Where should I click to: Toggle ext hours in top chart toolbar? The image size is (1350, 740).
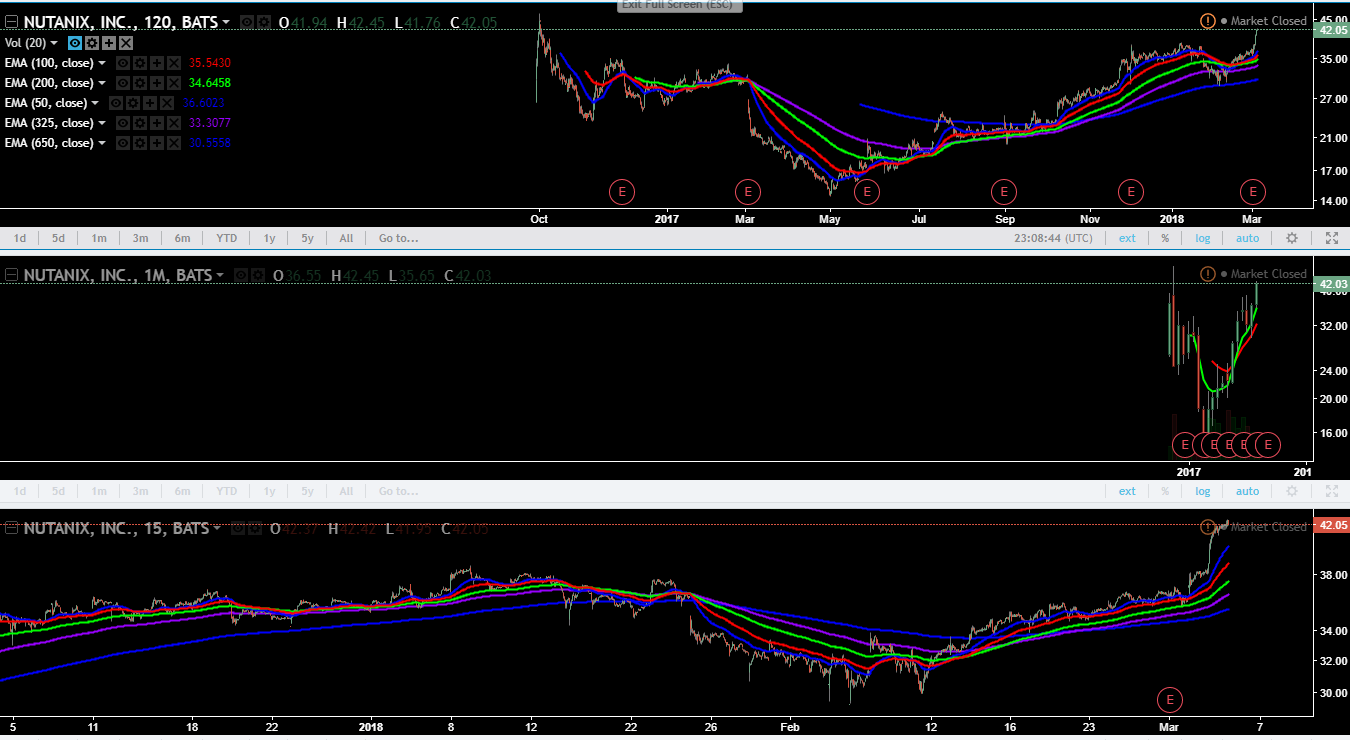(x=1127, y=238)
